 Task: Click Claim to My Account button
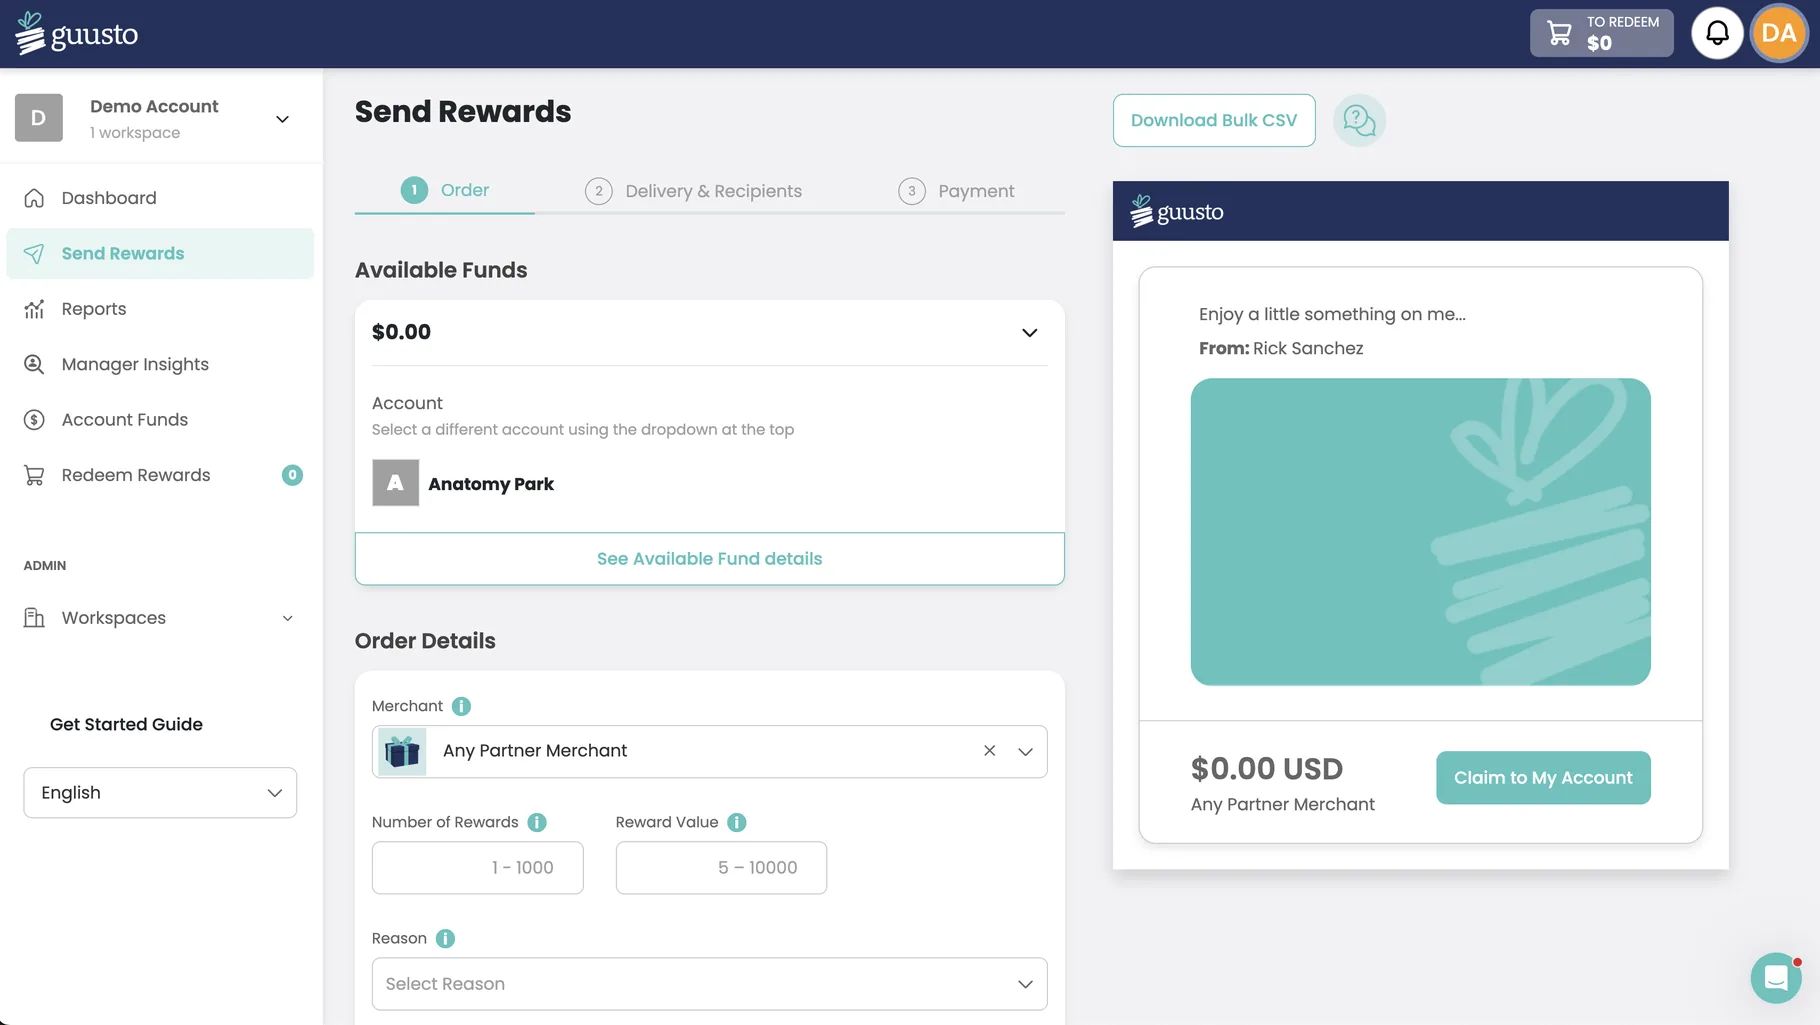click(1543, 778)
